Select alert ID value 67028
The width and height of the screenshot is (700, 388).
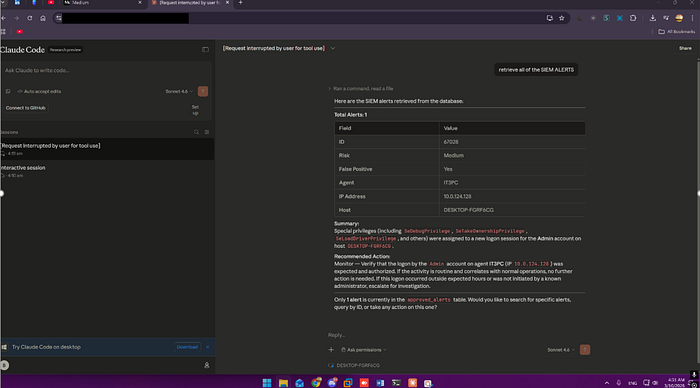click(x=451, y=142)
